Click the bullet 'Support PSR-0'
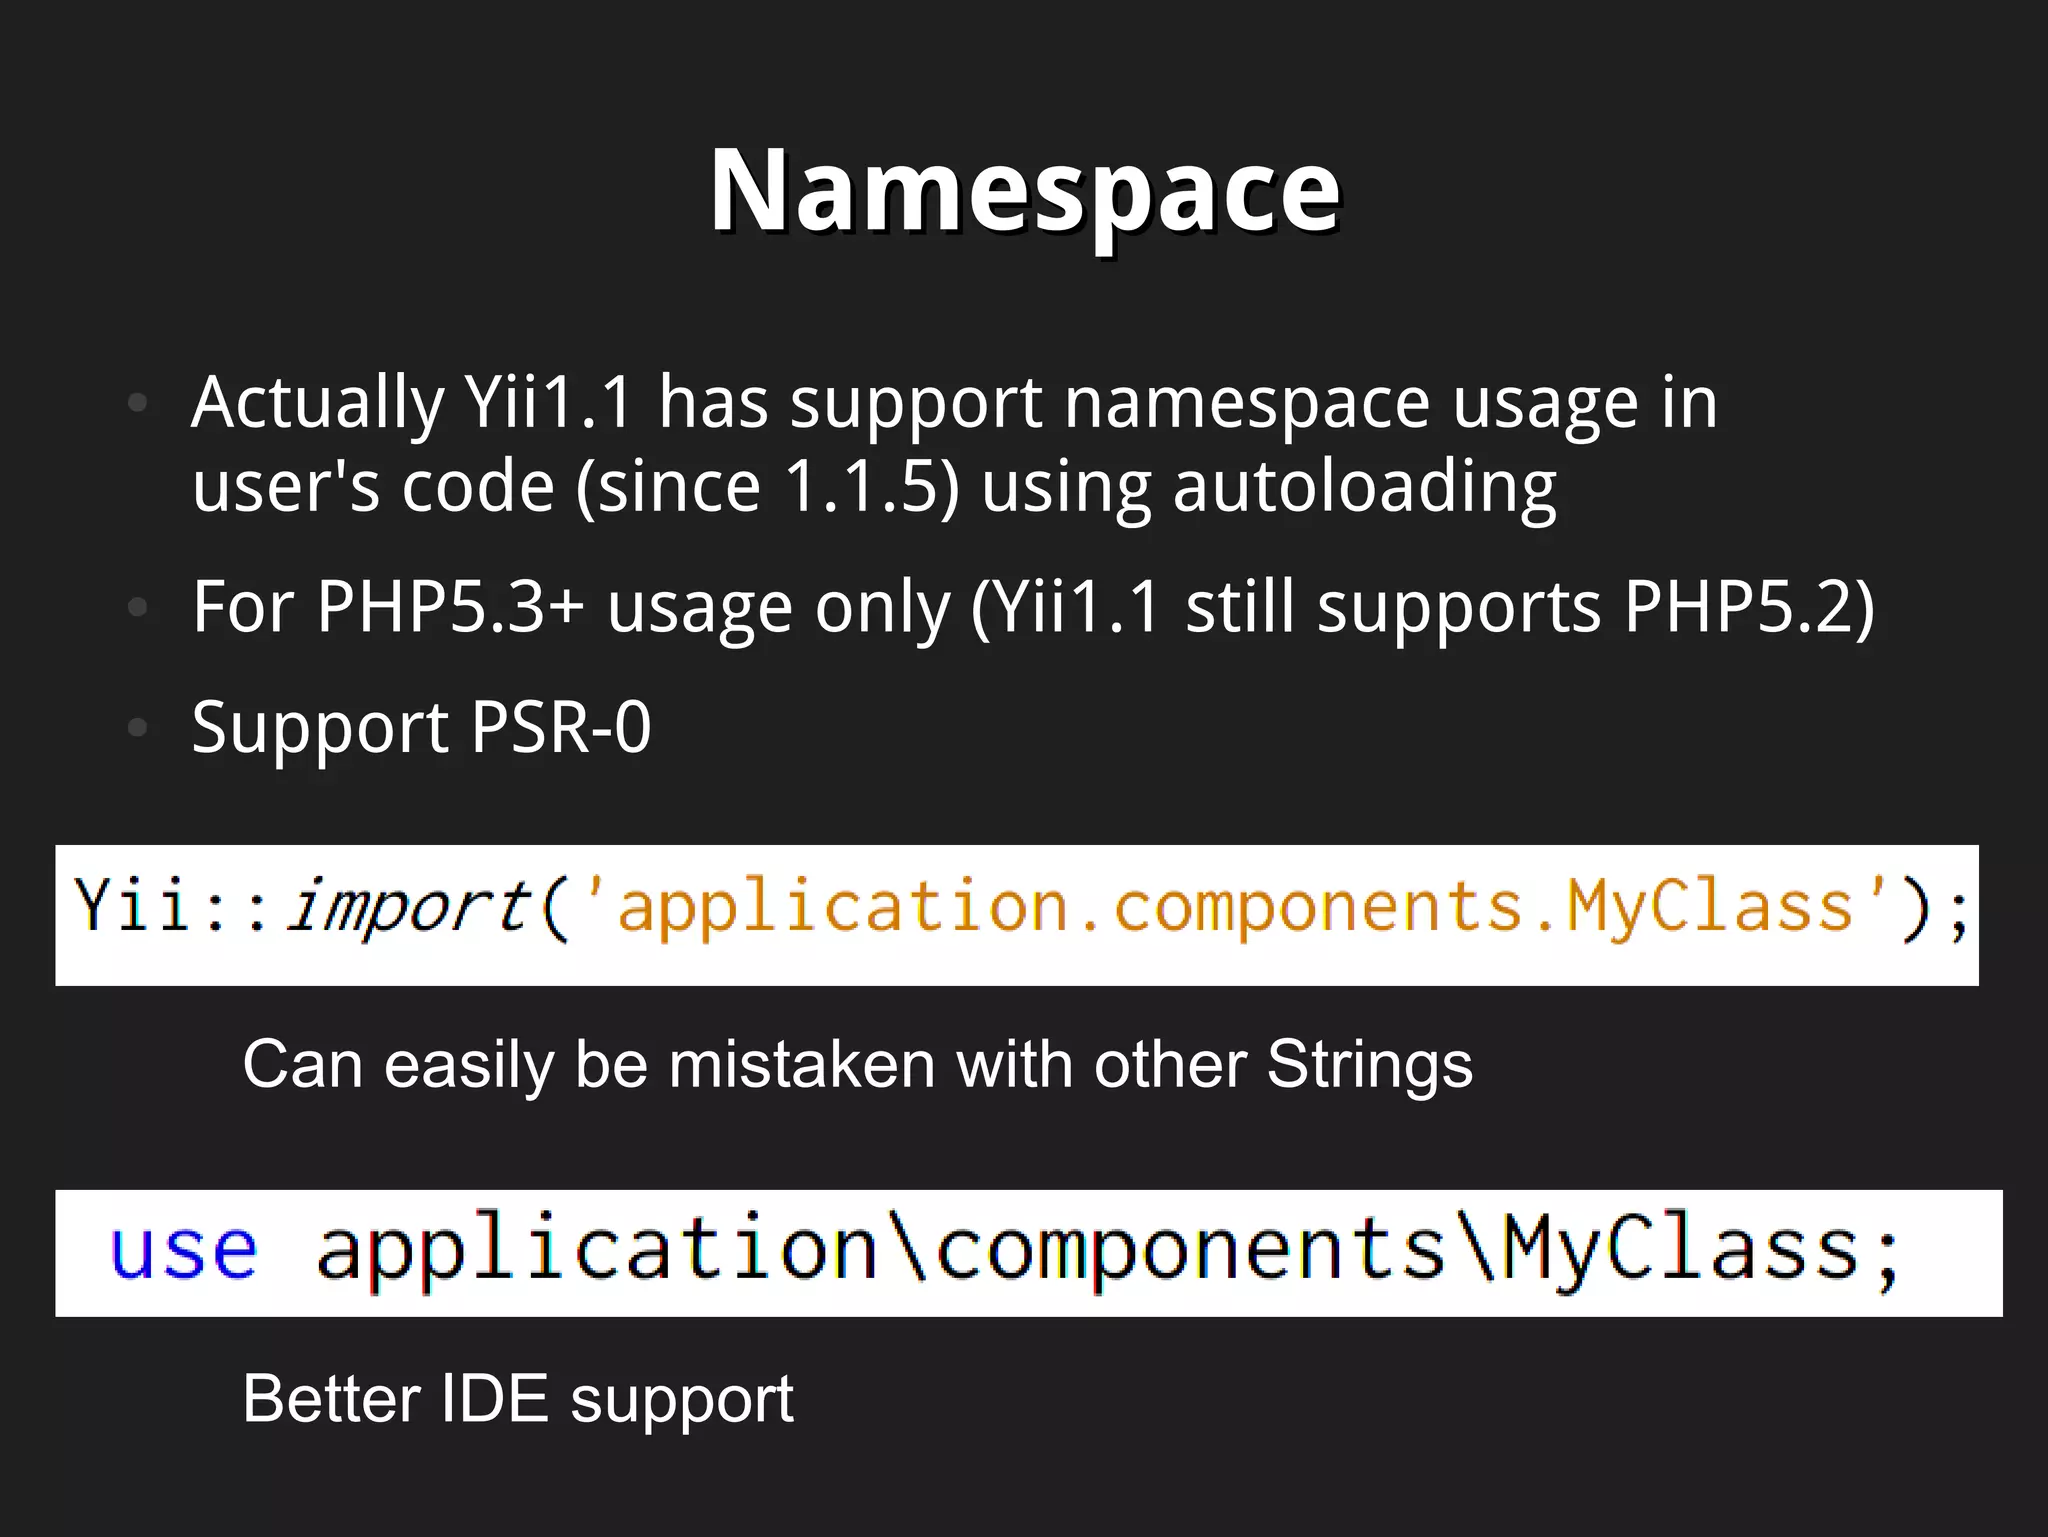The image size is (2048, 1537). coord(421,727)
